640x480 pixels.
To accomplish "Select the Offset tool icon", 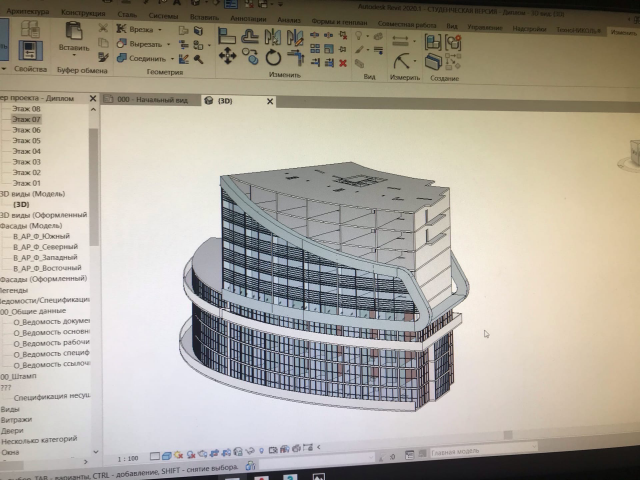I will point(250,36).
